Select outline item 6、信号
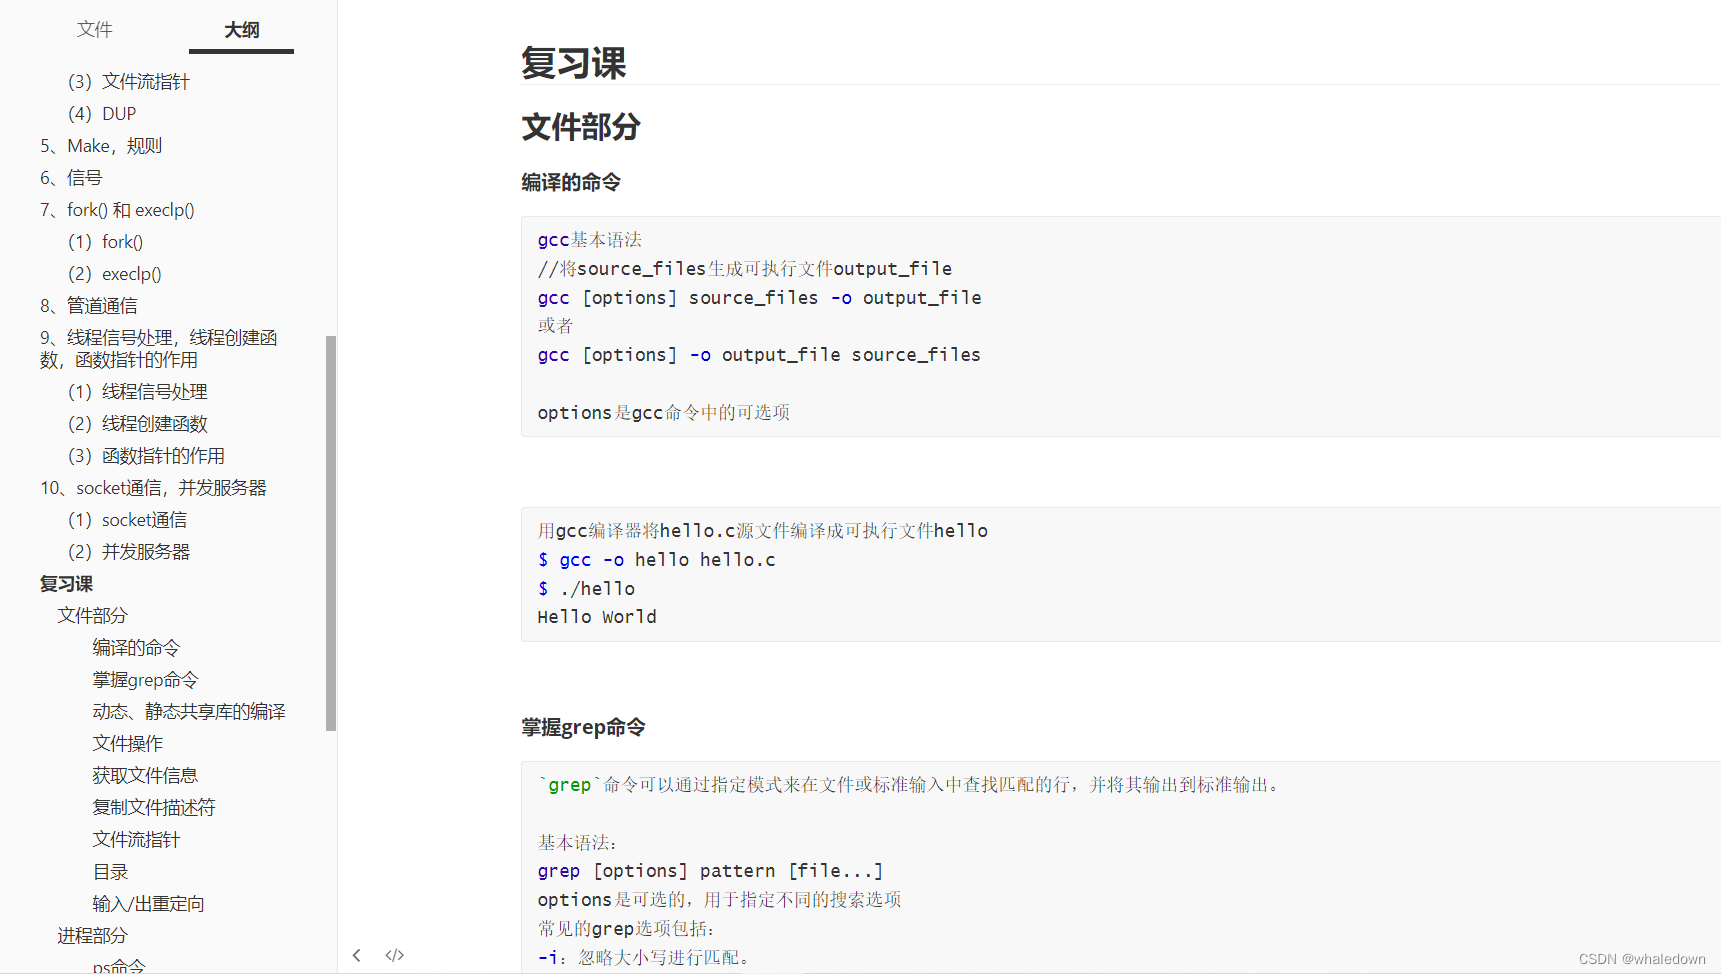Screen dimensions: 1721x974 tap(71, 177)
